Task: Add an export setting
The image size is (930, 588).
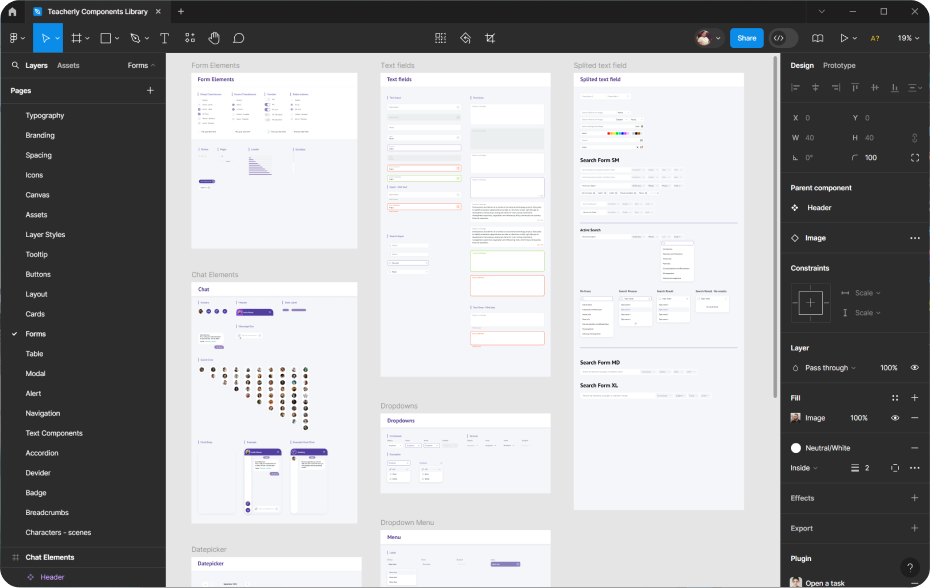Action: point(915,528)
